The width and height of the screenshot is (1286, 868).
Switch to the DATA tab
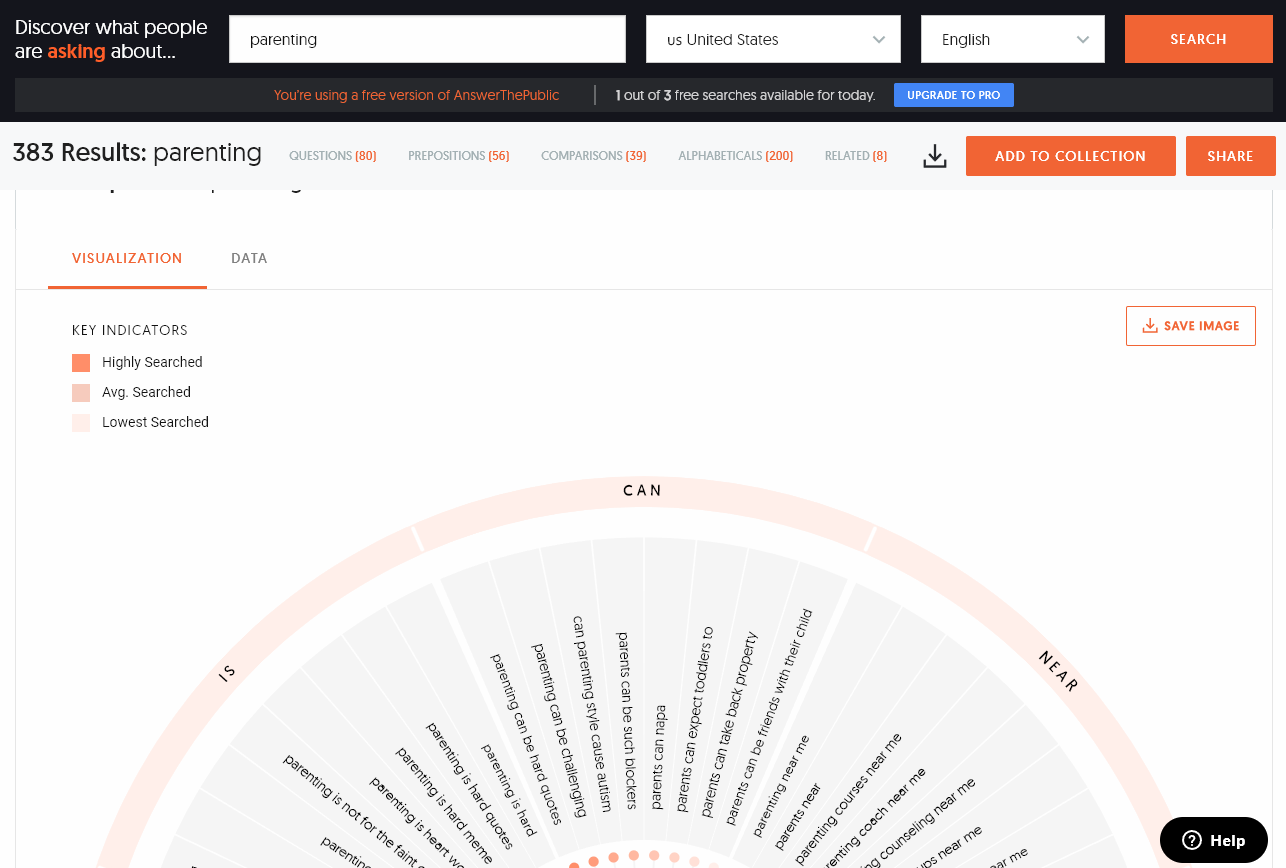(248, 258)
